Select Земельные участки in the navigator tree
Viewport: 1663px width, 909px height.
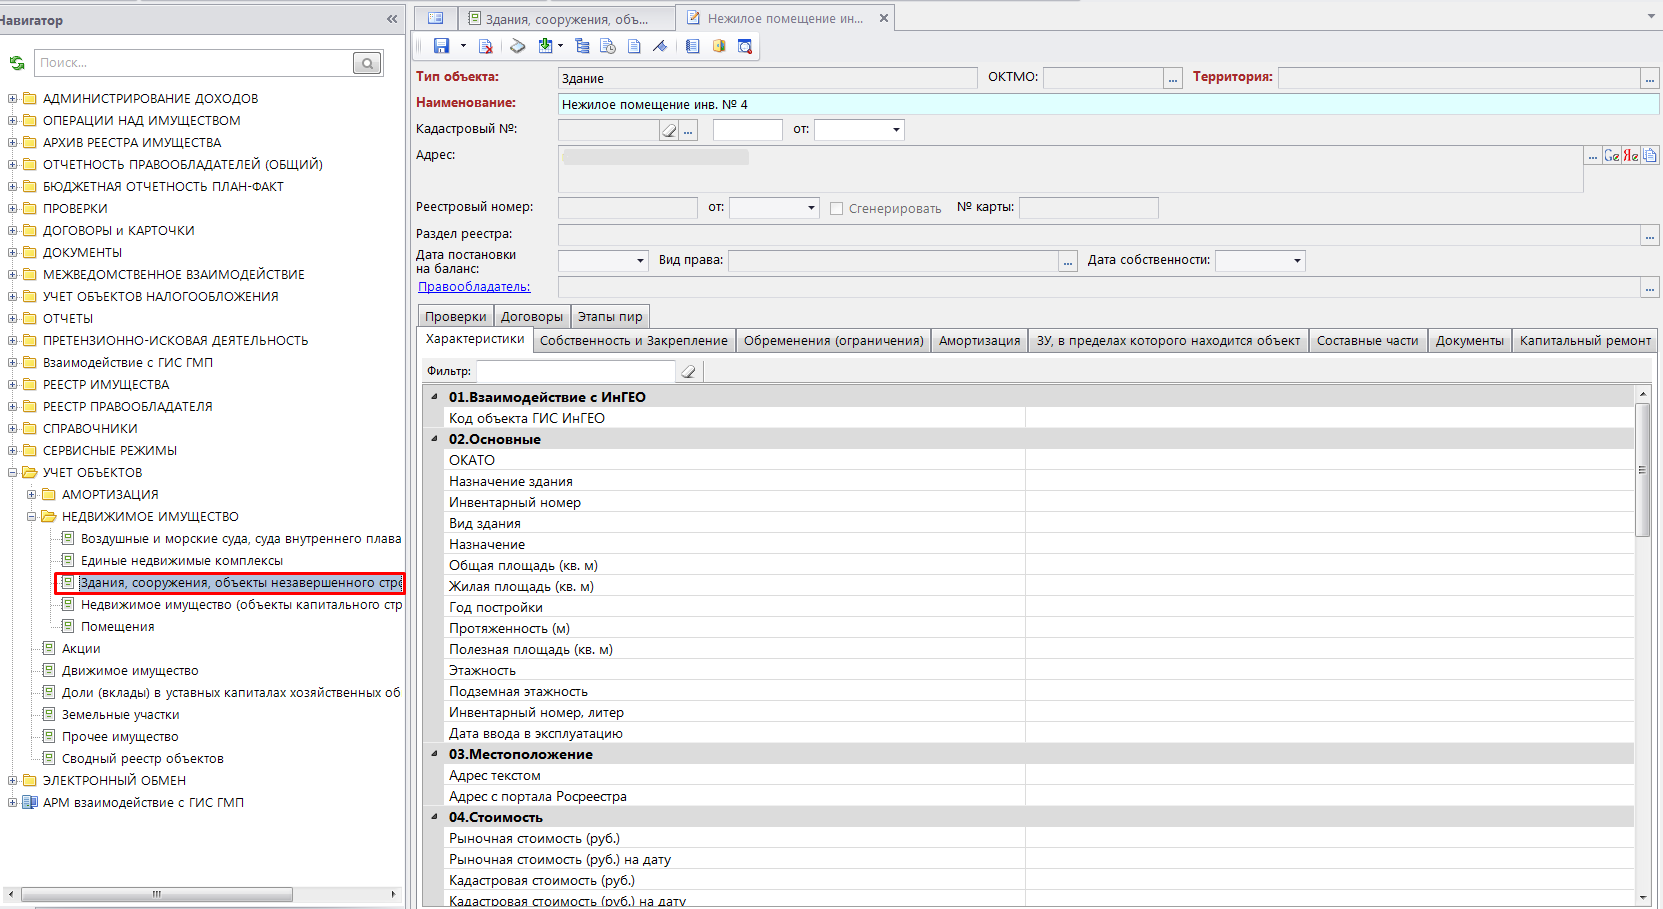pos(121,715)
